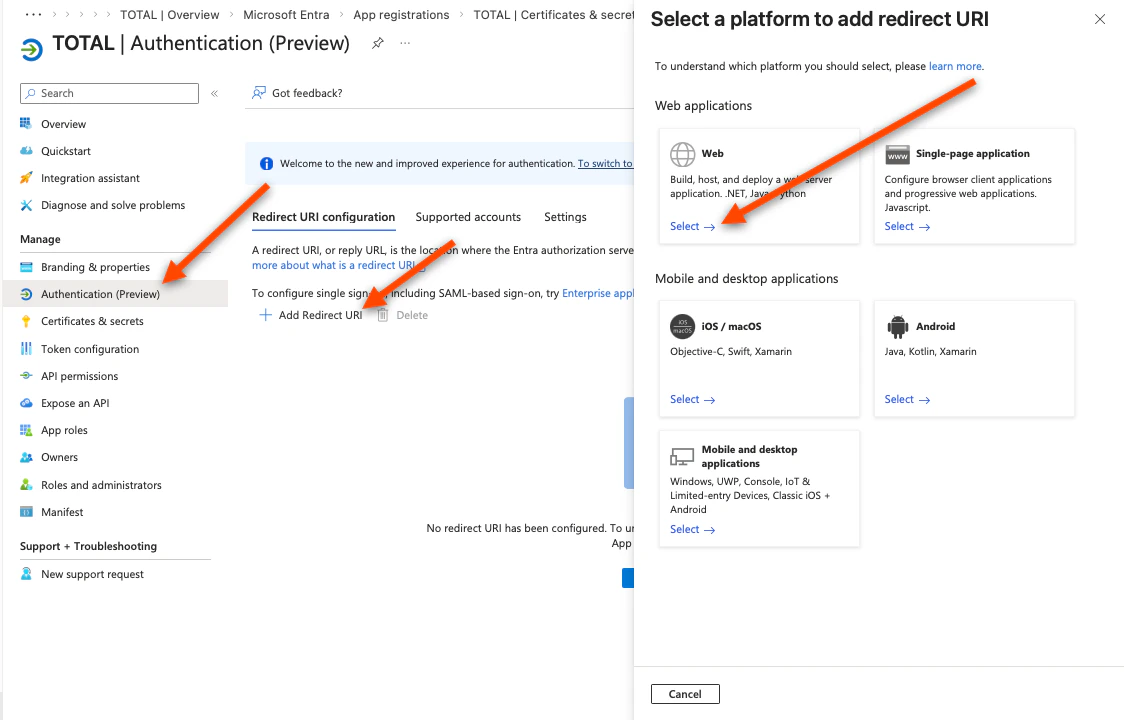1124x720 pixels.
Task: Choose Select under Android
Action: point(907,399)
